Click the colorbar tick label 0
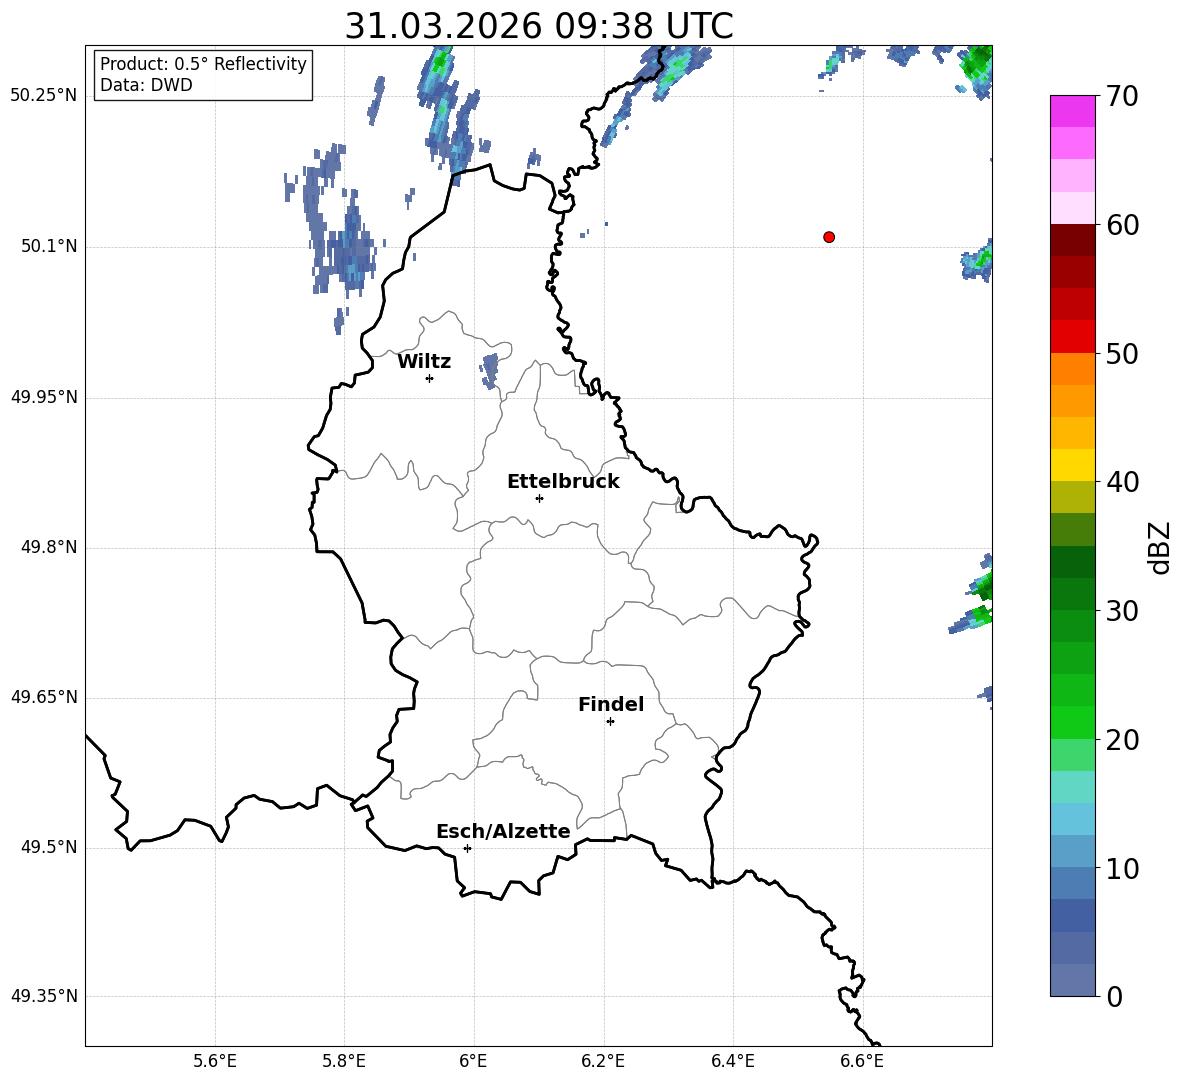Viewport: 1184px width, 1081px height. [1115, 996]
